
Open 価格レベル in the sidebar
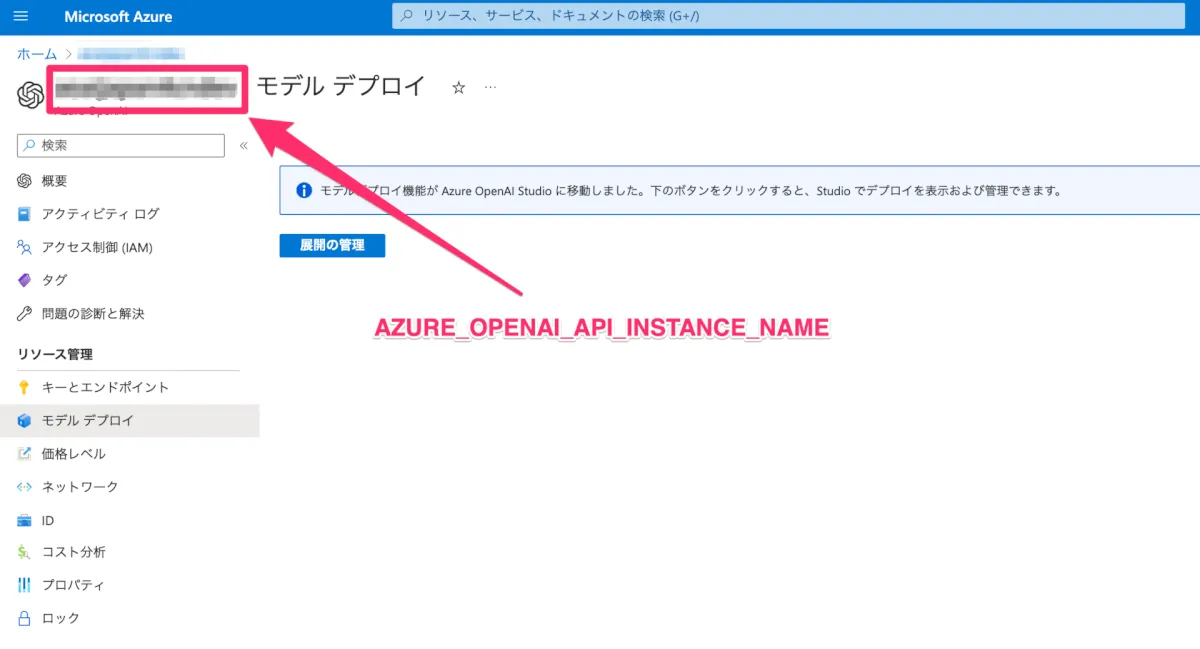[x=73, y=454]
